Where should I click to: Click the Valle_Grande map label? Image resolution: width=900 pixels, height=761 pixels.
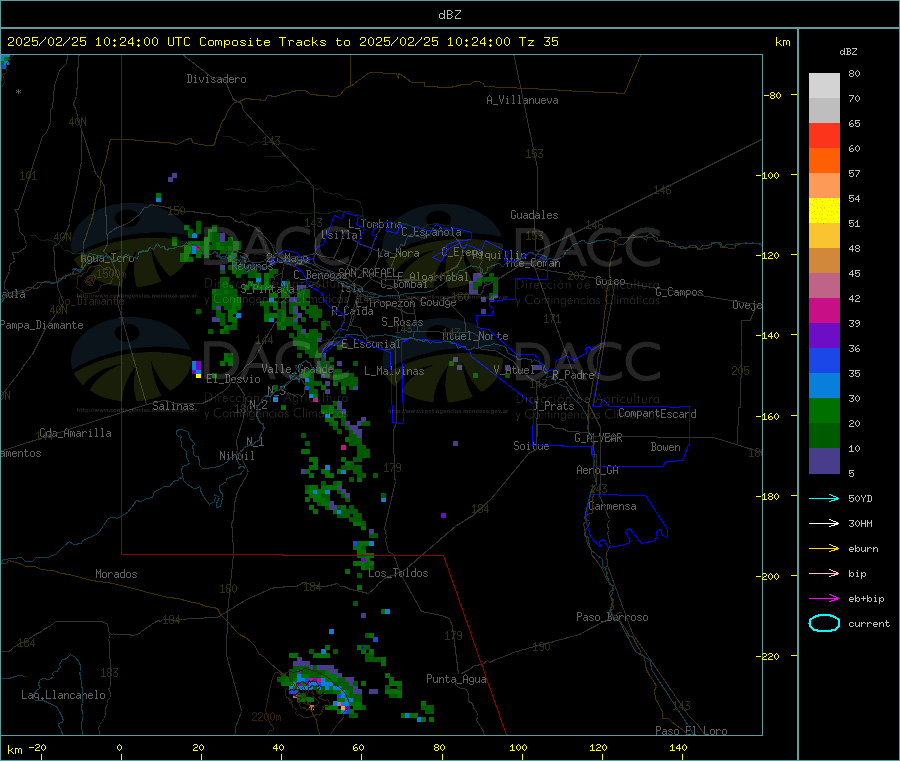297,369
